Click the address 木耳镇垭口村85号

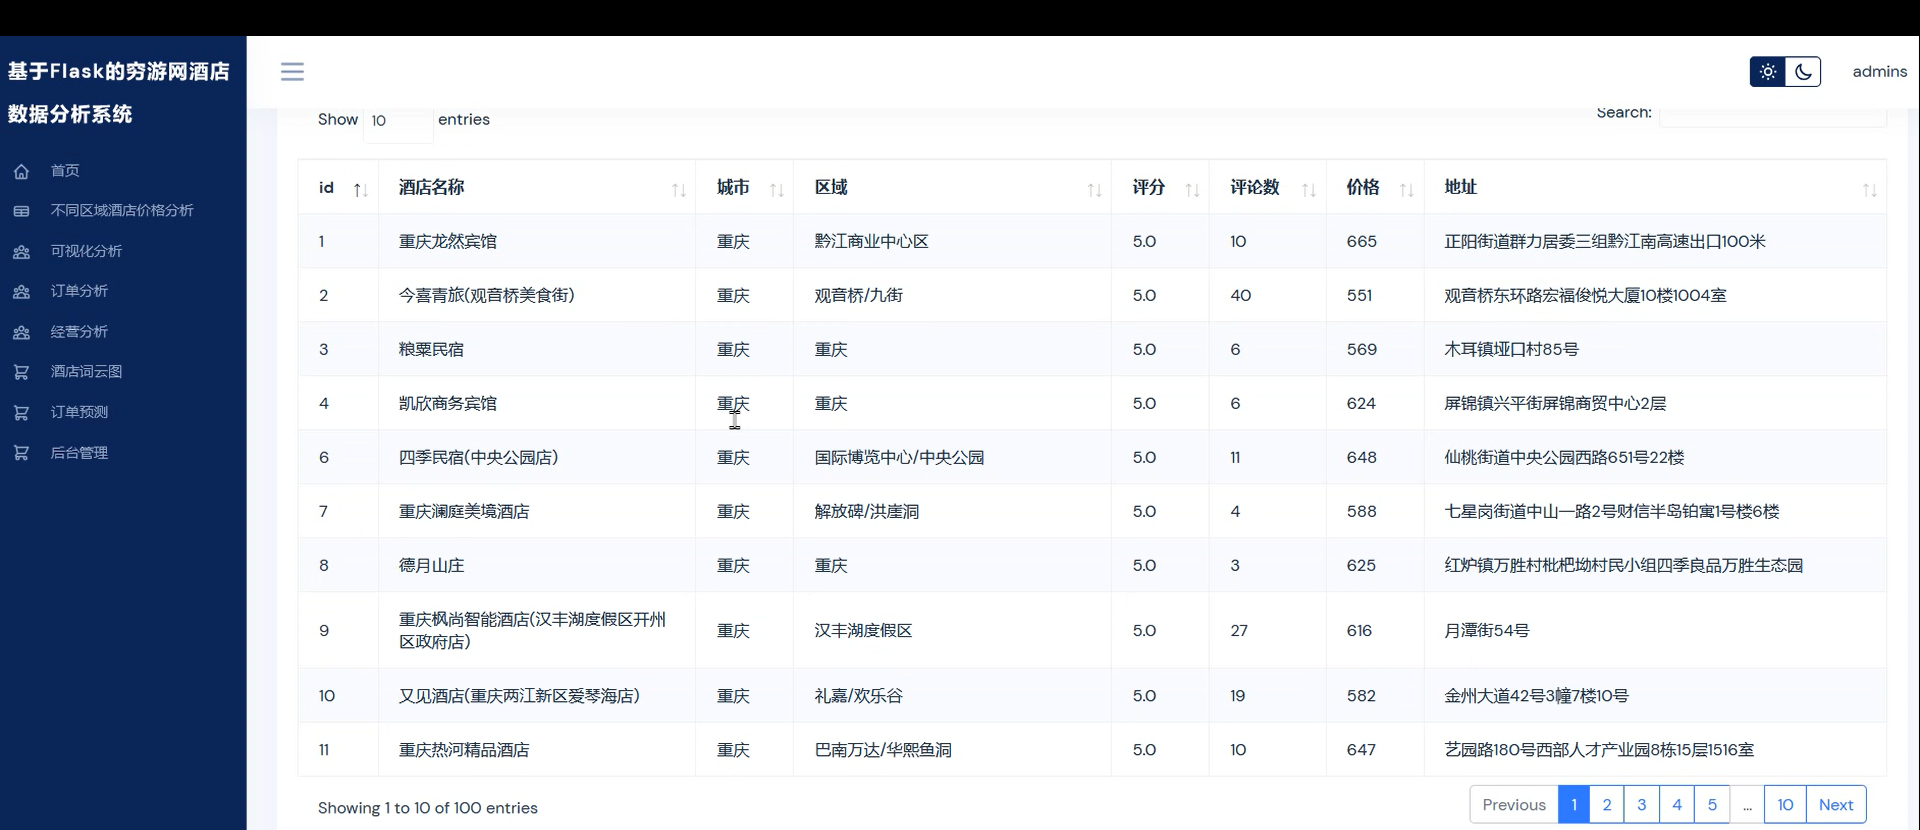tap(1512, 349)
